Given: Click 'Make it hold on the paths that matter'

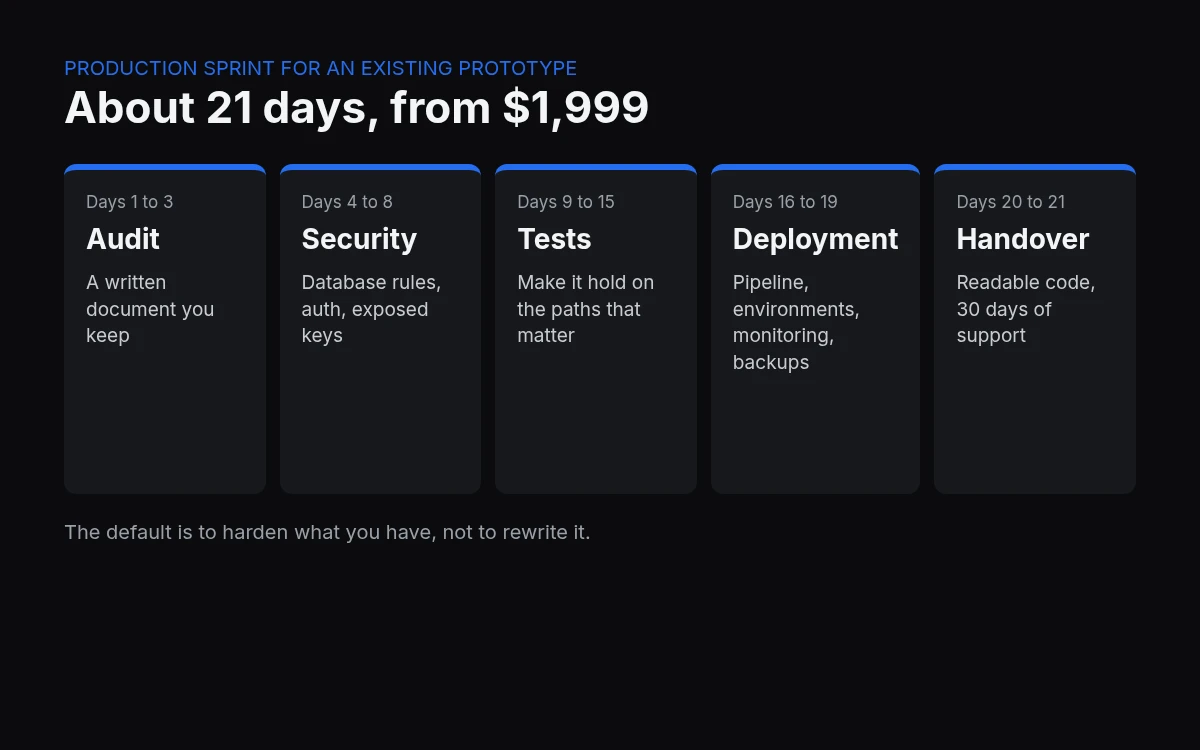Looking at the screenshot, I should pos(585,309).
